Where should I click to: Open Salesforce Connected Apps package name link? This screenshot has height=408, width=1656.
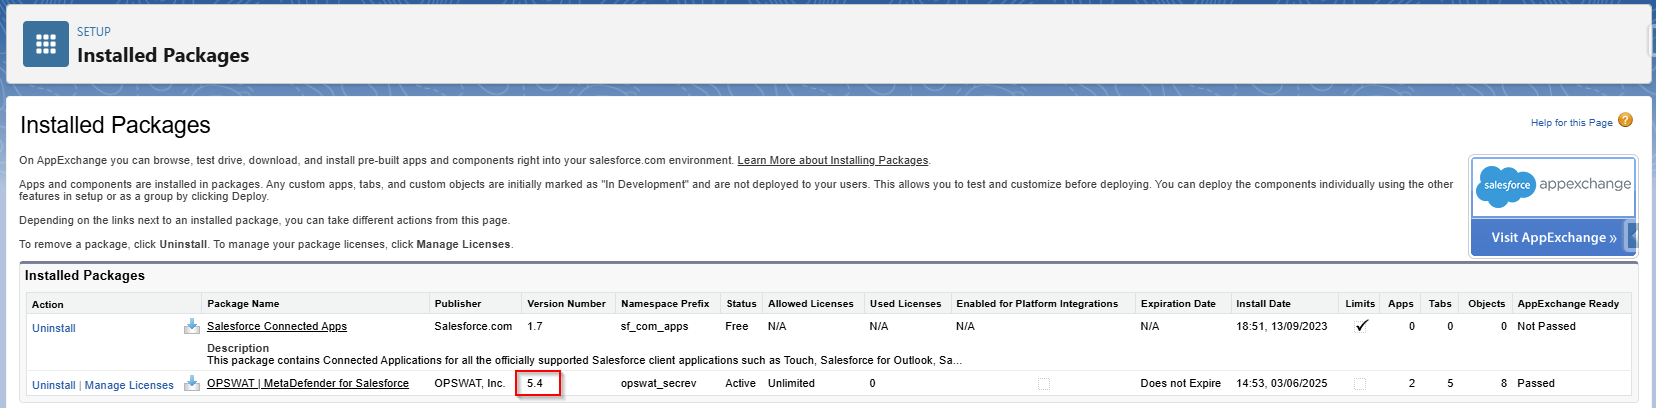coord(277,326)
